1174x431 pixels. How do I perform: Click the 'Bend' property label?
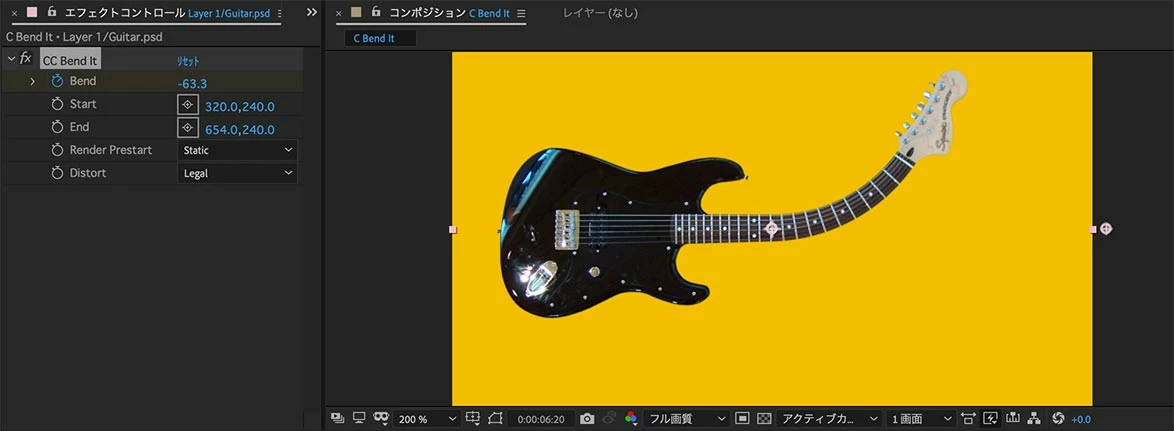(x=82, y=81)
